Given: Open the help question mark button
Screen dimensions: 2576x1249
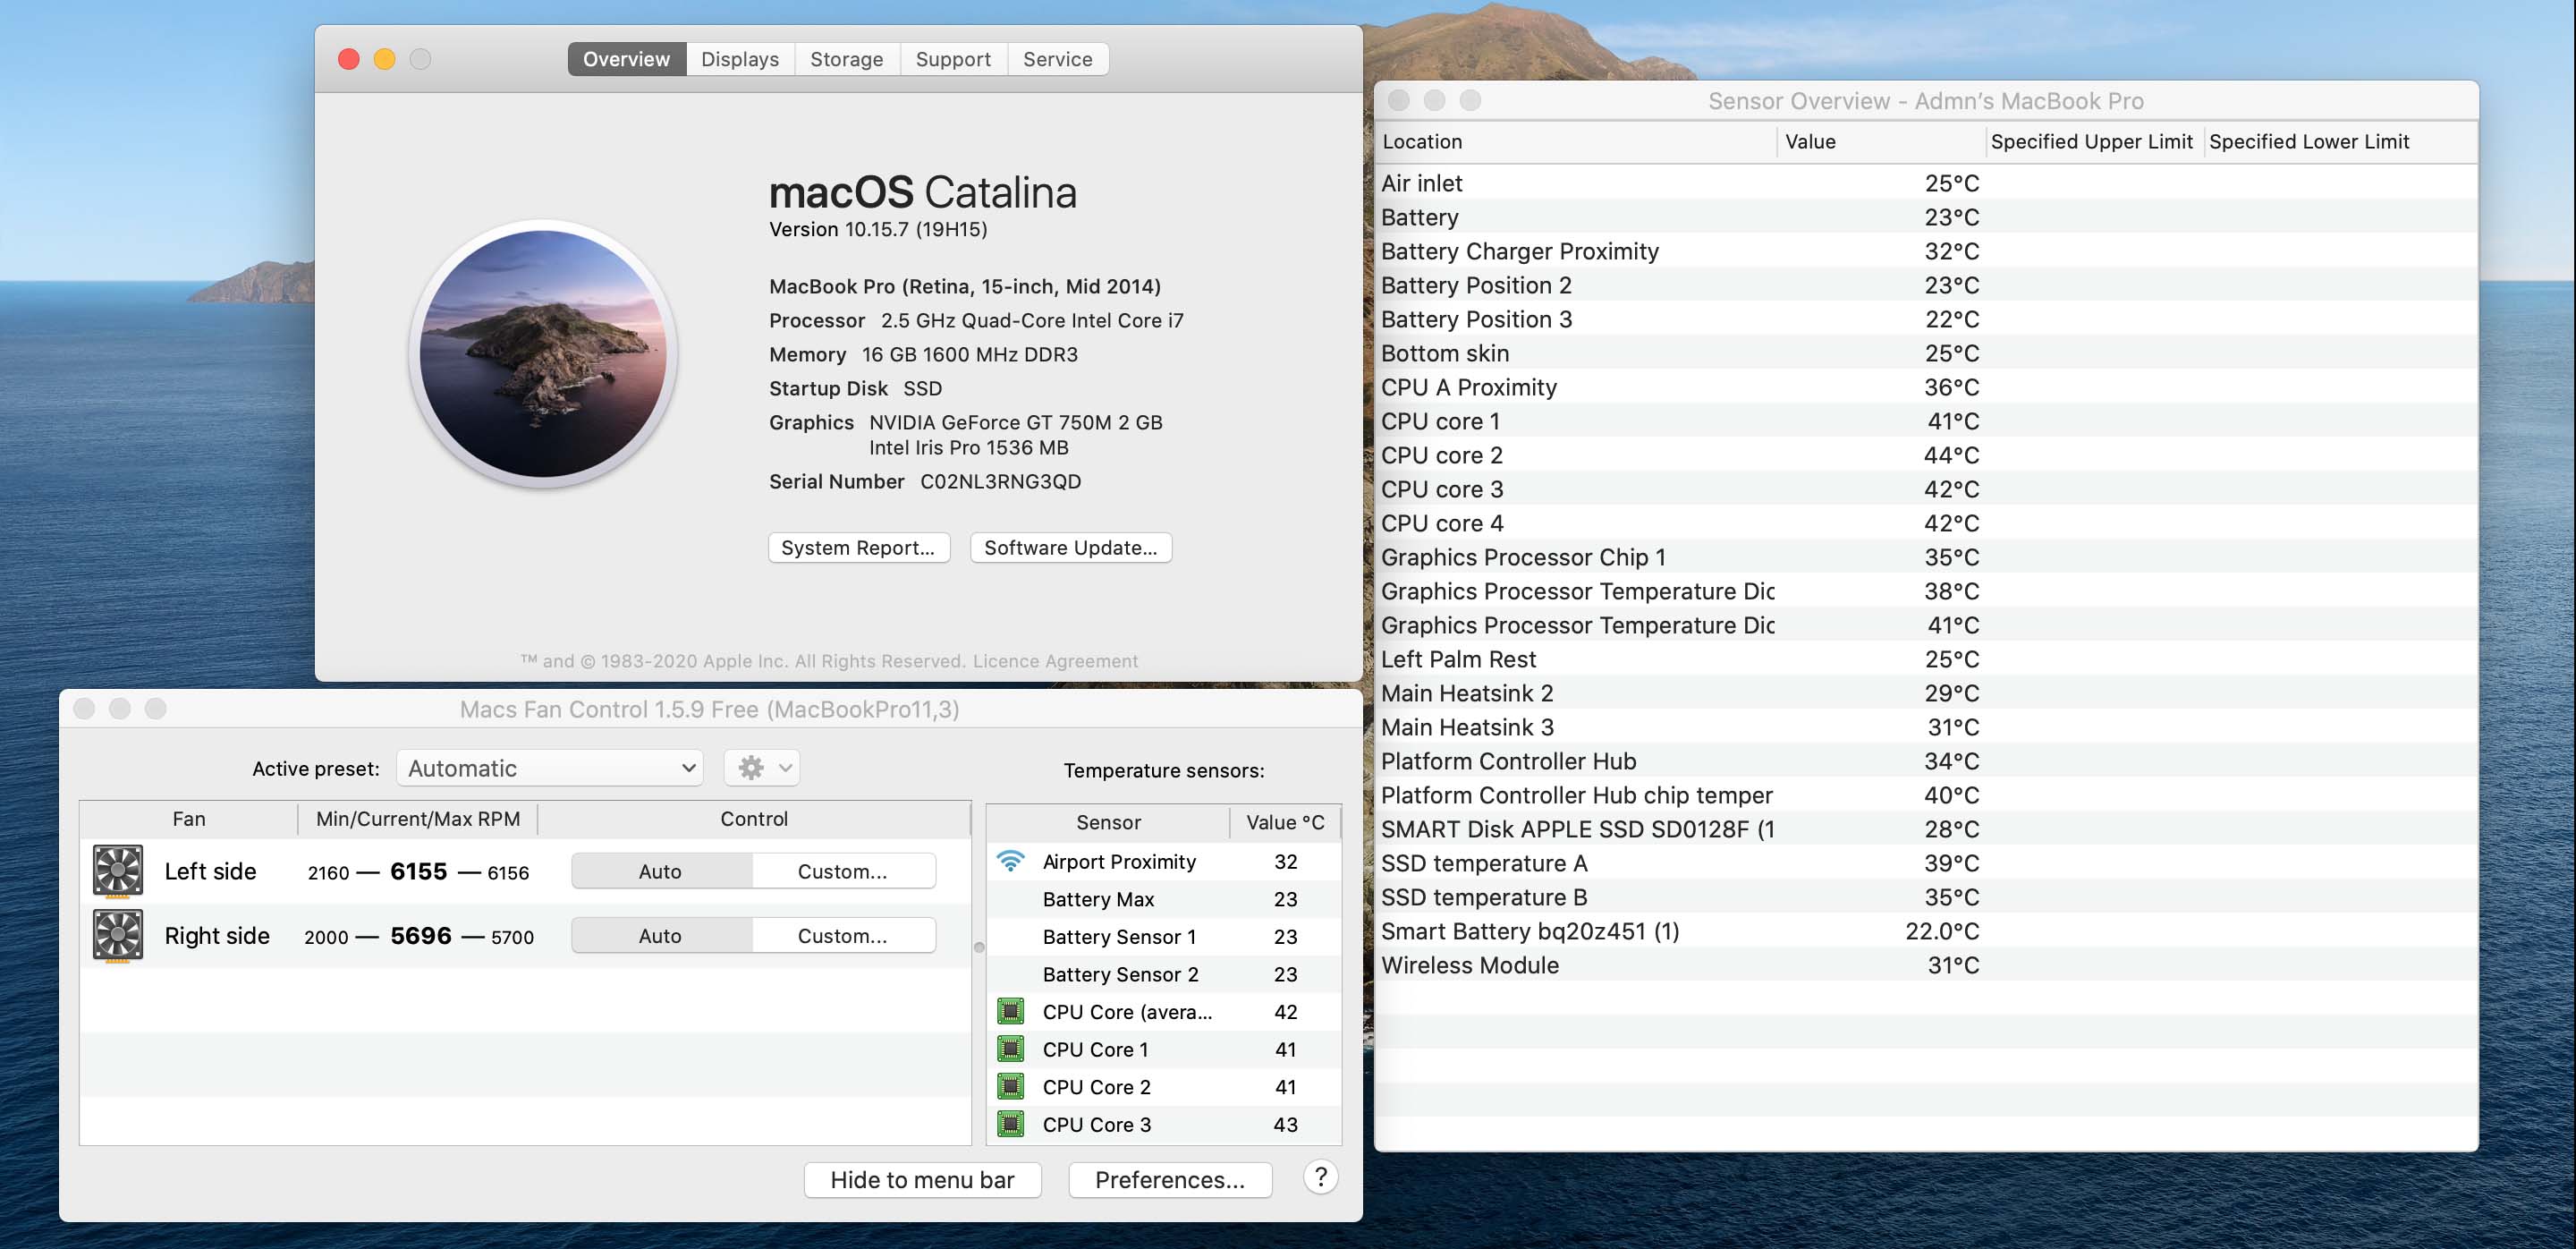Looking at the screenshot, I should tap(1320, 1178).
